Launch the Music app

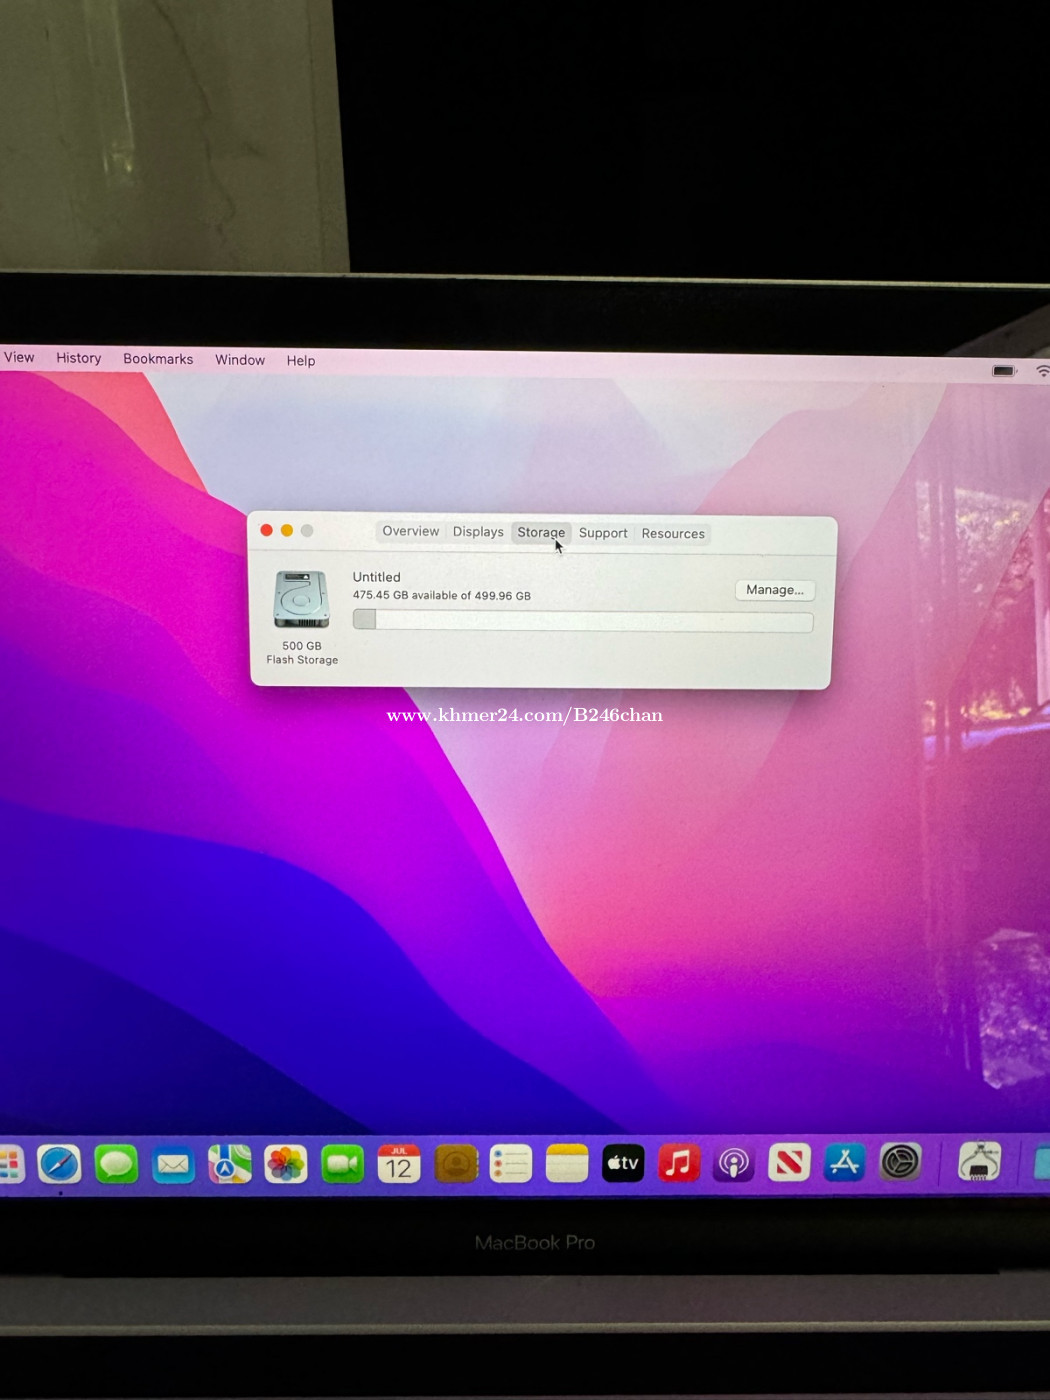[x=679, y=1163]
